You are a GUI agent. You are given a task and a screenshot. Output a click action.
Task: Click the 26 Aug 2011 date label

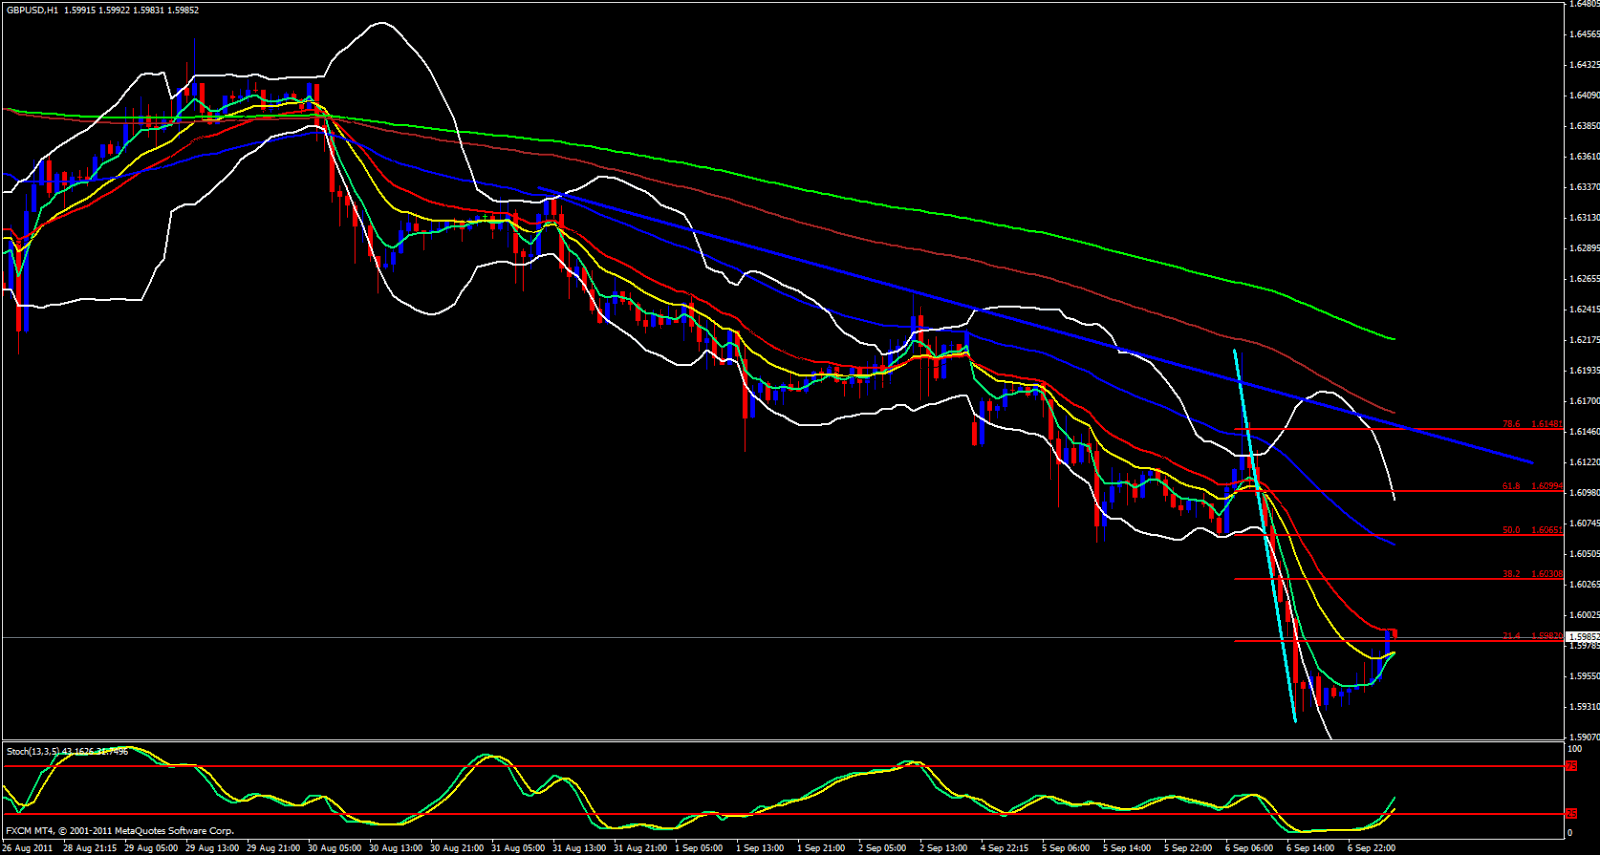(27, 848)
